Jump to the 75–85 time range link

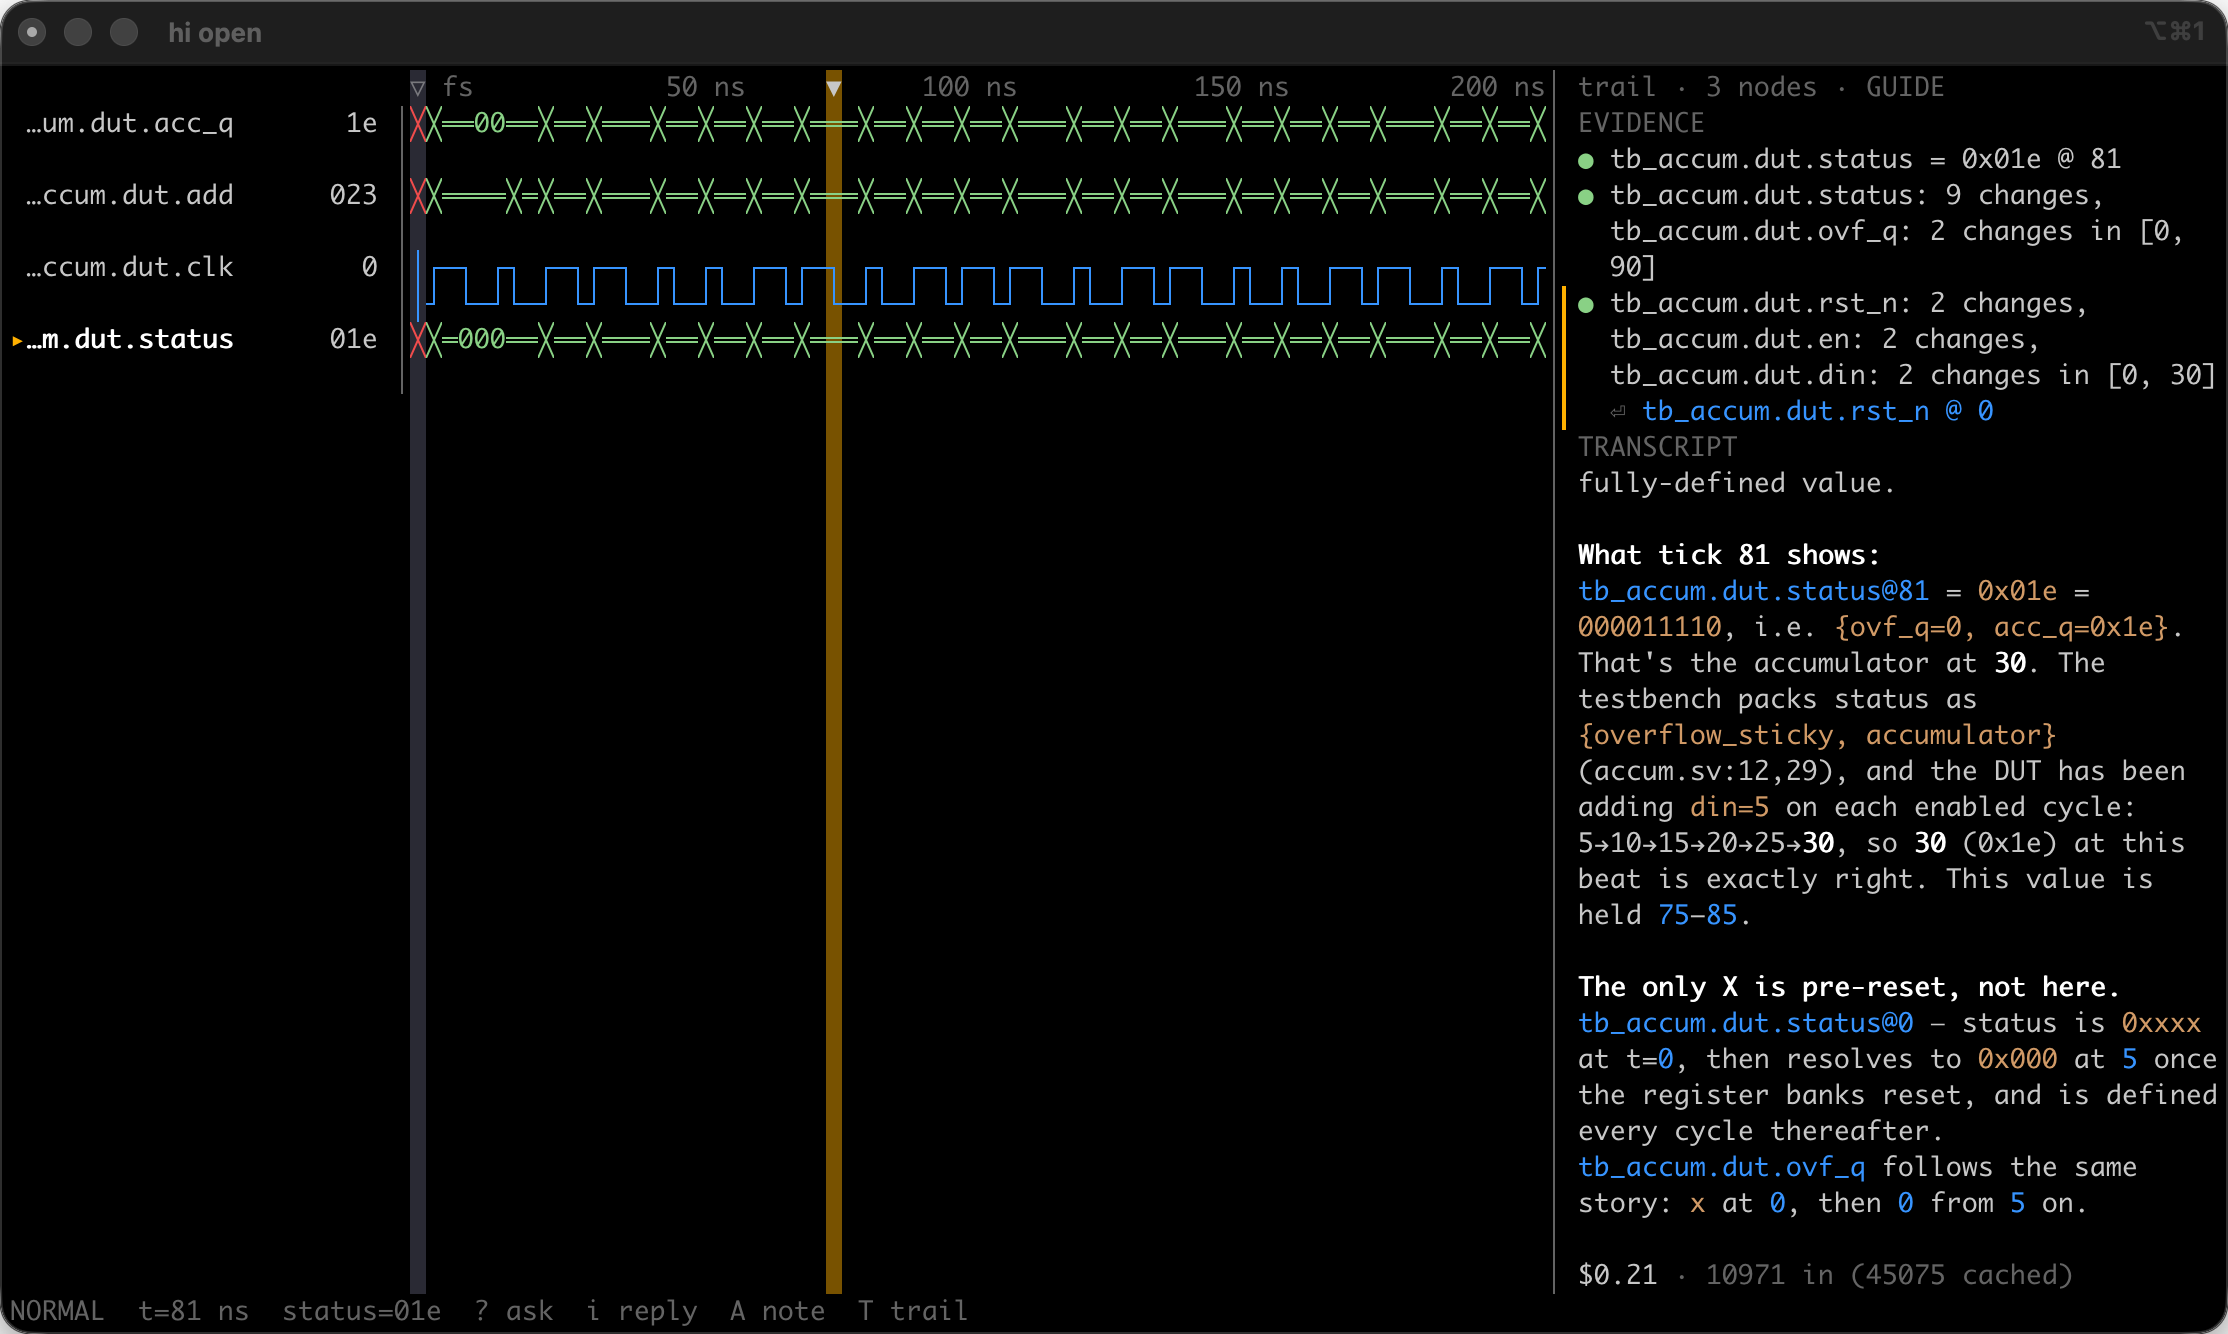point(1697,915)
